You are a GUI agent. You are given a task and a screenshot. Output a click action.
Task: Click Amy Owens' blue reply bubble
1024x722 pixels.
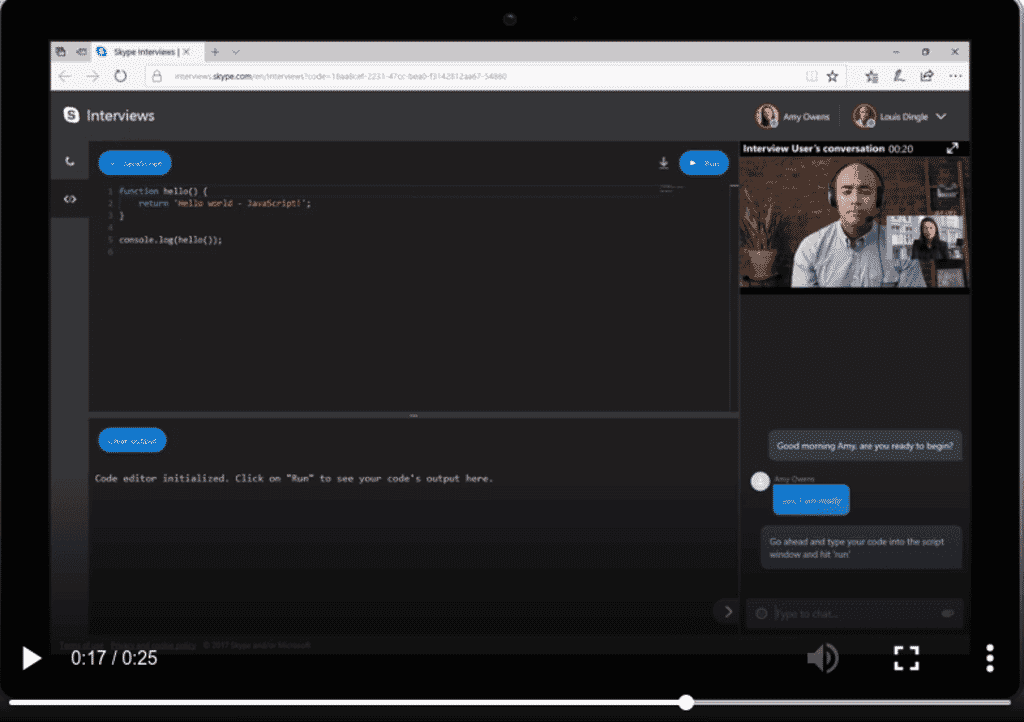pyautogui.click(x=811, y=501)
